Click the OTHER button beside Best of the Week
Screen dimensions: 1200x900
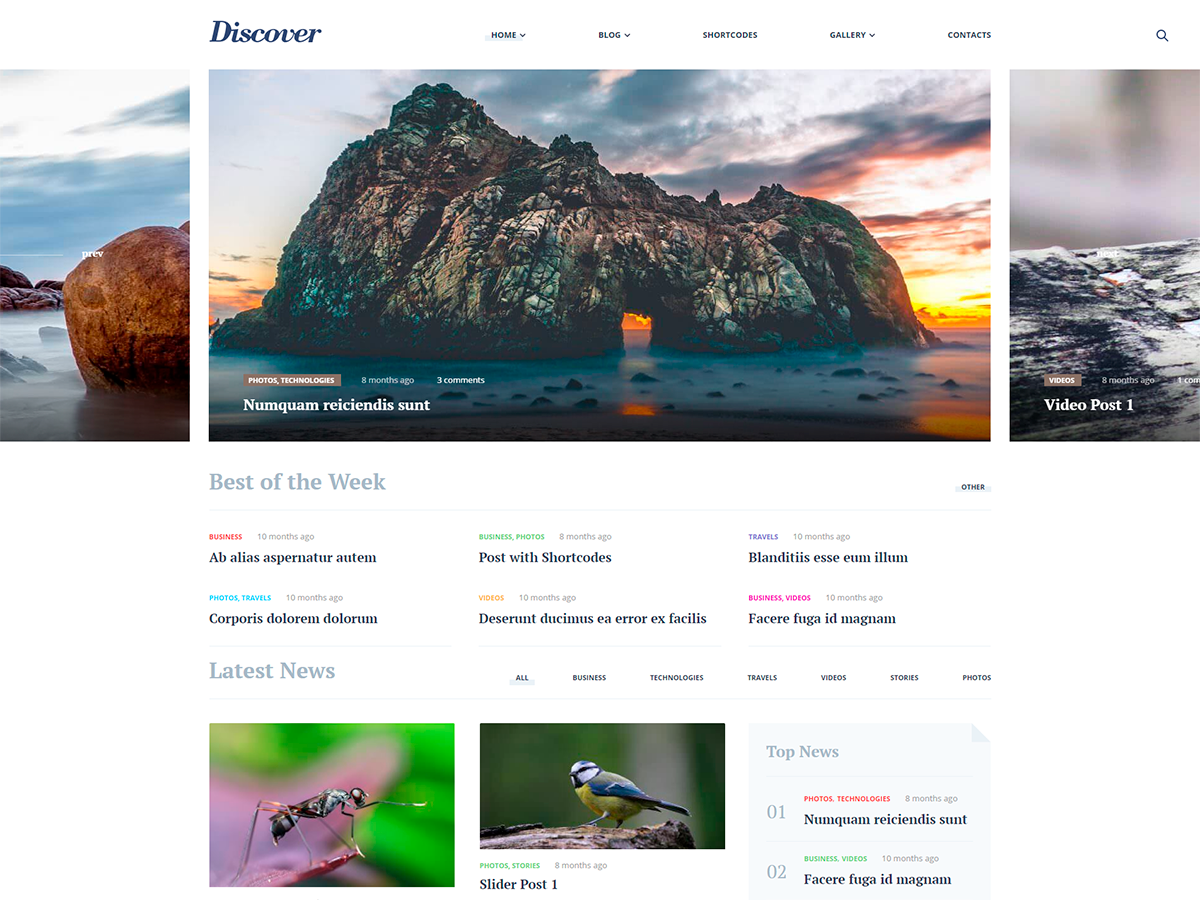click(x=972, y=487)
